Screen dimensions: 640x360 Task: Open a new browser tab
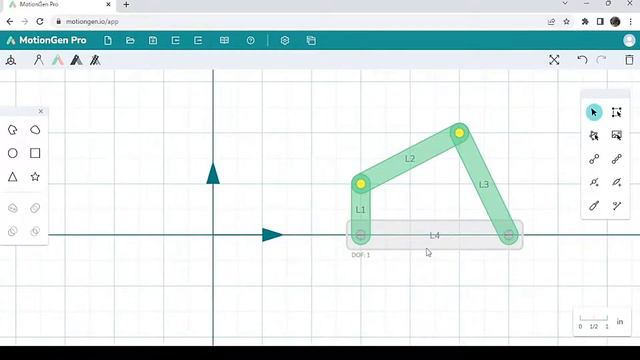point(126,4)
